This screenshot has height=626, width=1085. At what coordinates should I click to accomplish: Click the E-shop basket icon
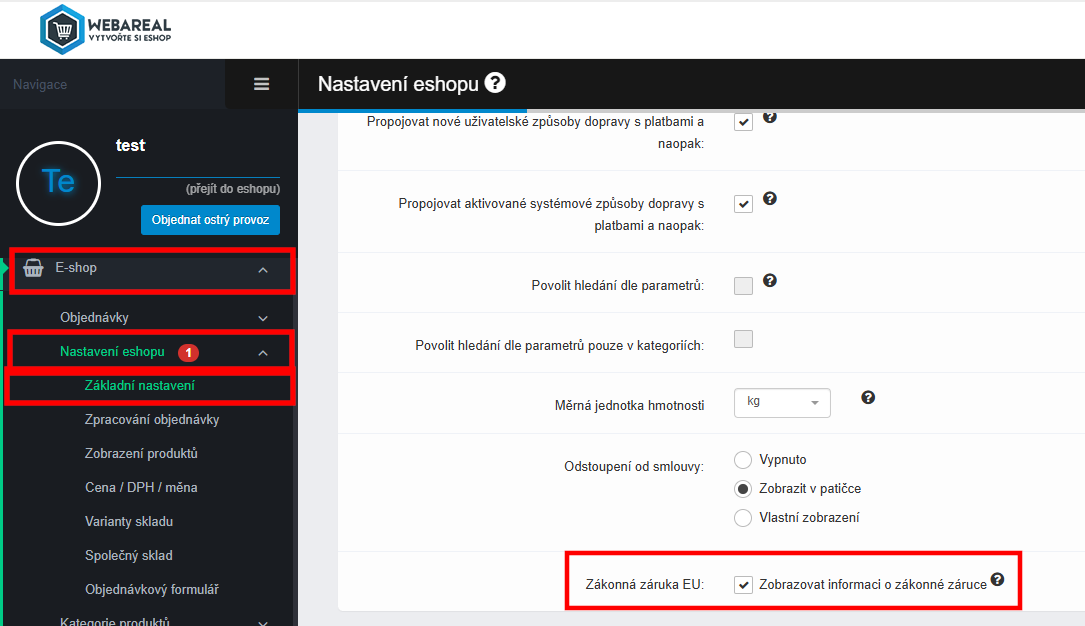click(x=33, y=268)
